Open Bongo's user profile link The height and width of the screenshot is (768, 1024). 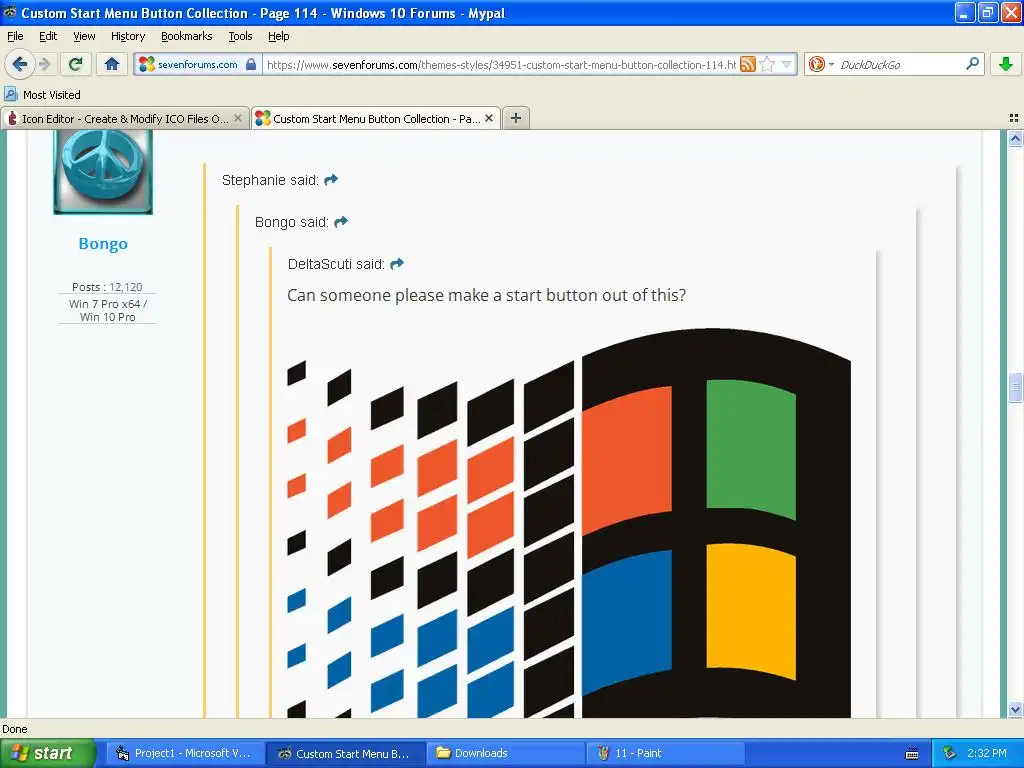[x=103, y=244]
